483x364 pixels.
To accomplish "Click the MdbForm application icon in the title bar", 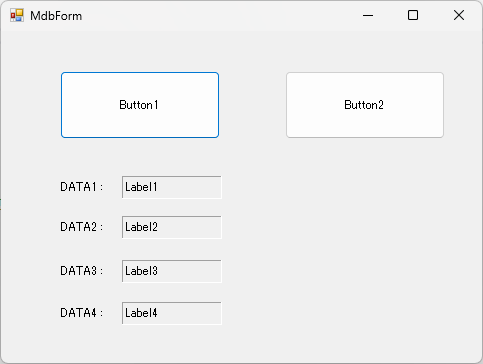I will point(17,15).
